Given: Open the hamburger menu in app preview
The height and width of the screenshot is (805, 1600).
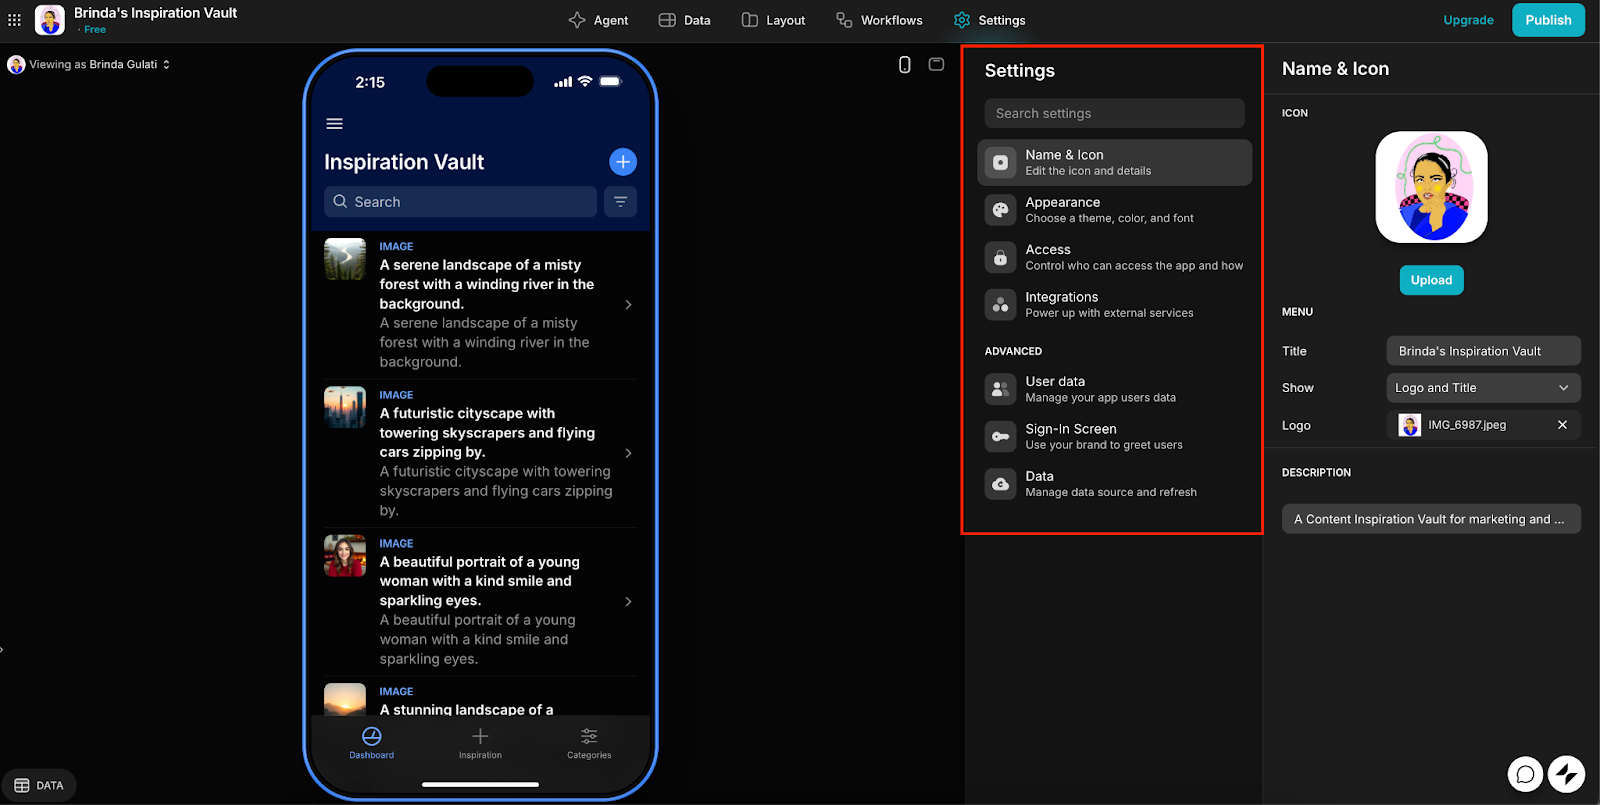Looking at the screenshot, I should click(335, 124).
